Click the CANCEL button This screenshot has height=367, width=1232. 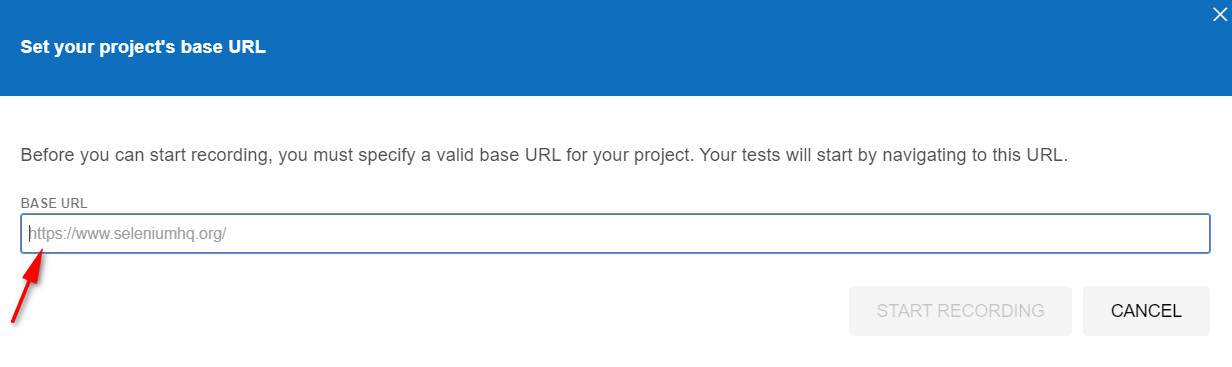(1146, 311)
